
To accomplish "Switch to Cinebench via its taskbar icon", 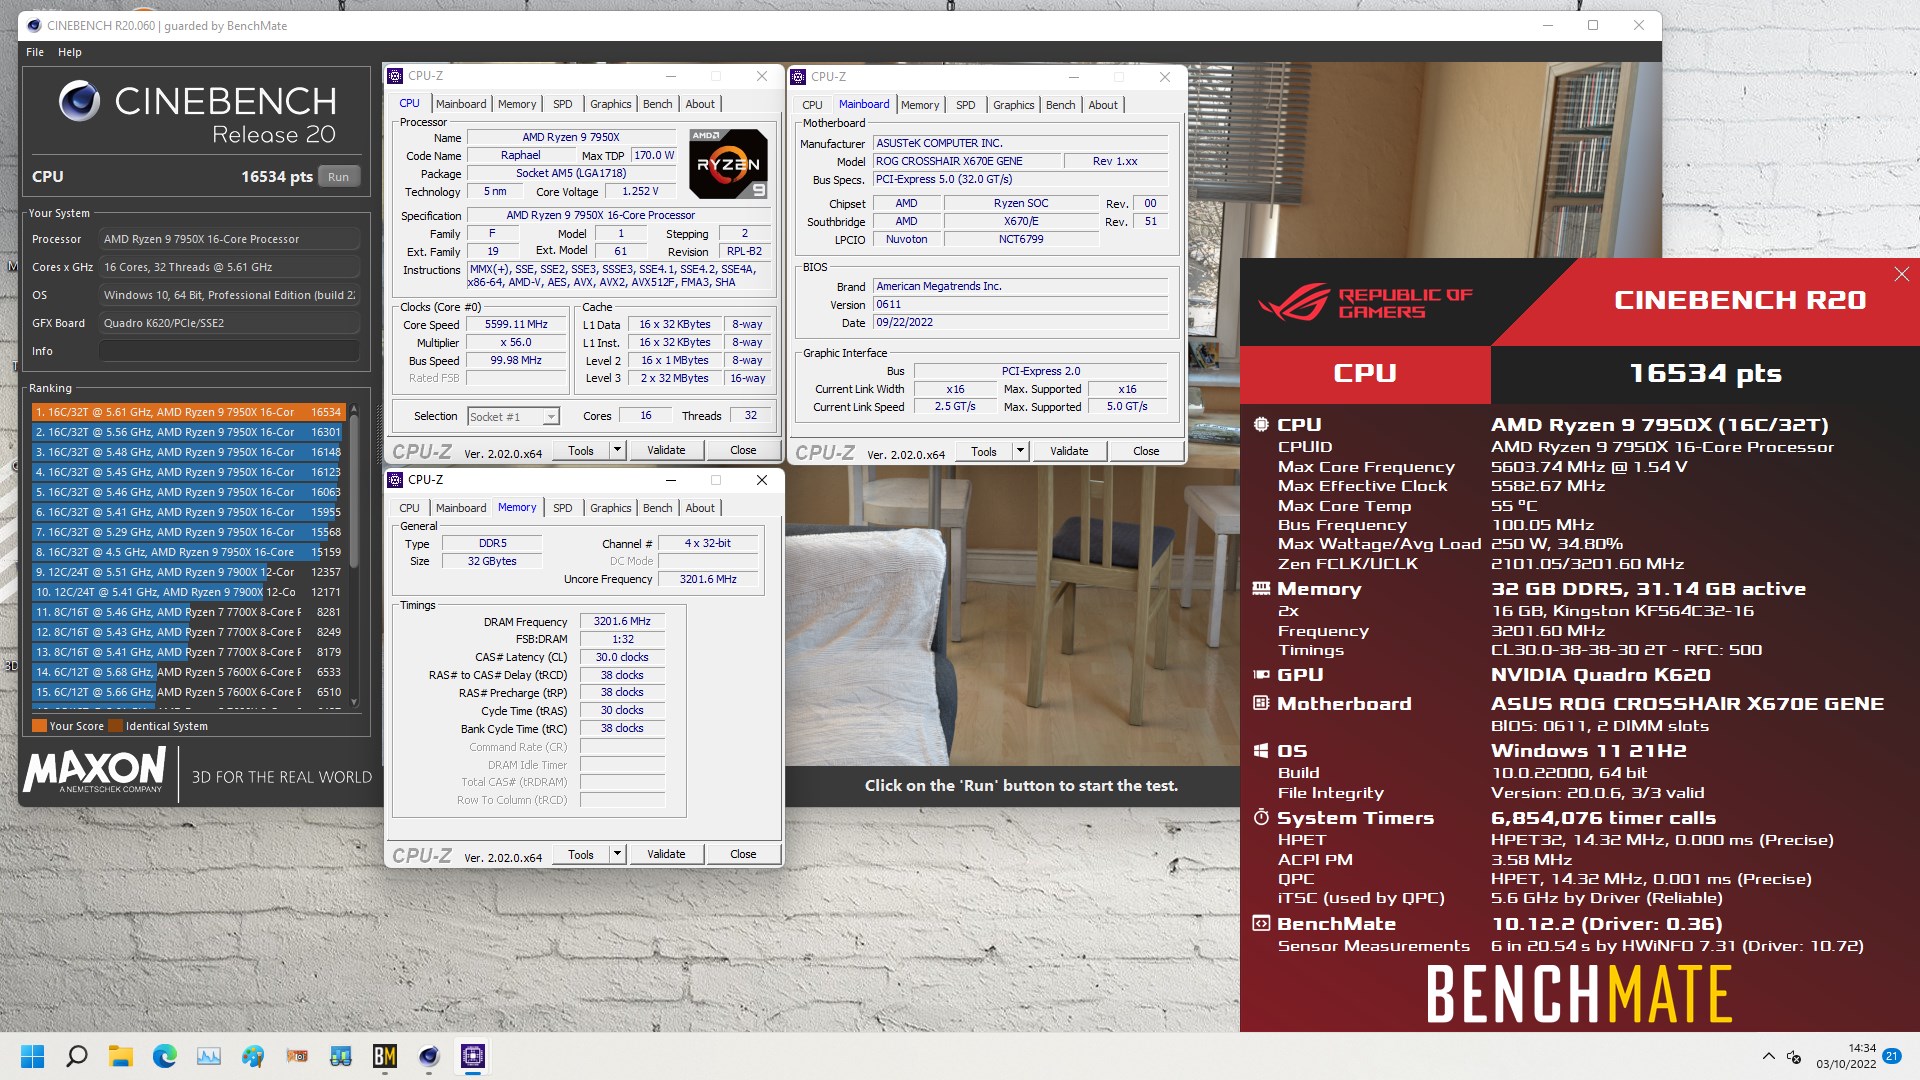I will (x=429, y=1056).
